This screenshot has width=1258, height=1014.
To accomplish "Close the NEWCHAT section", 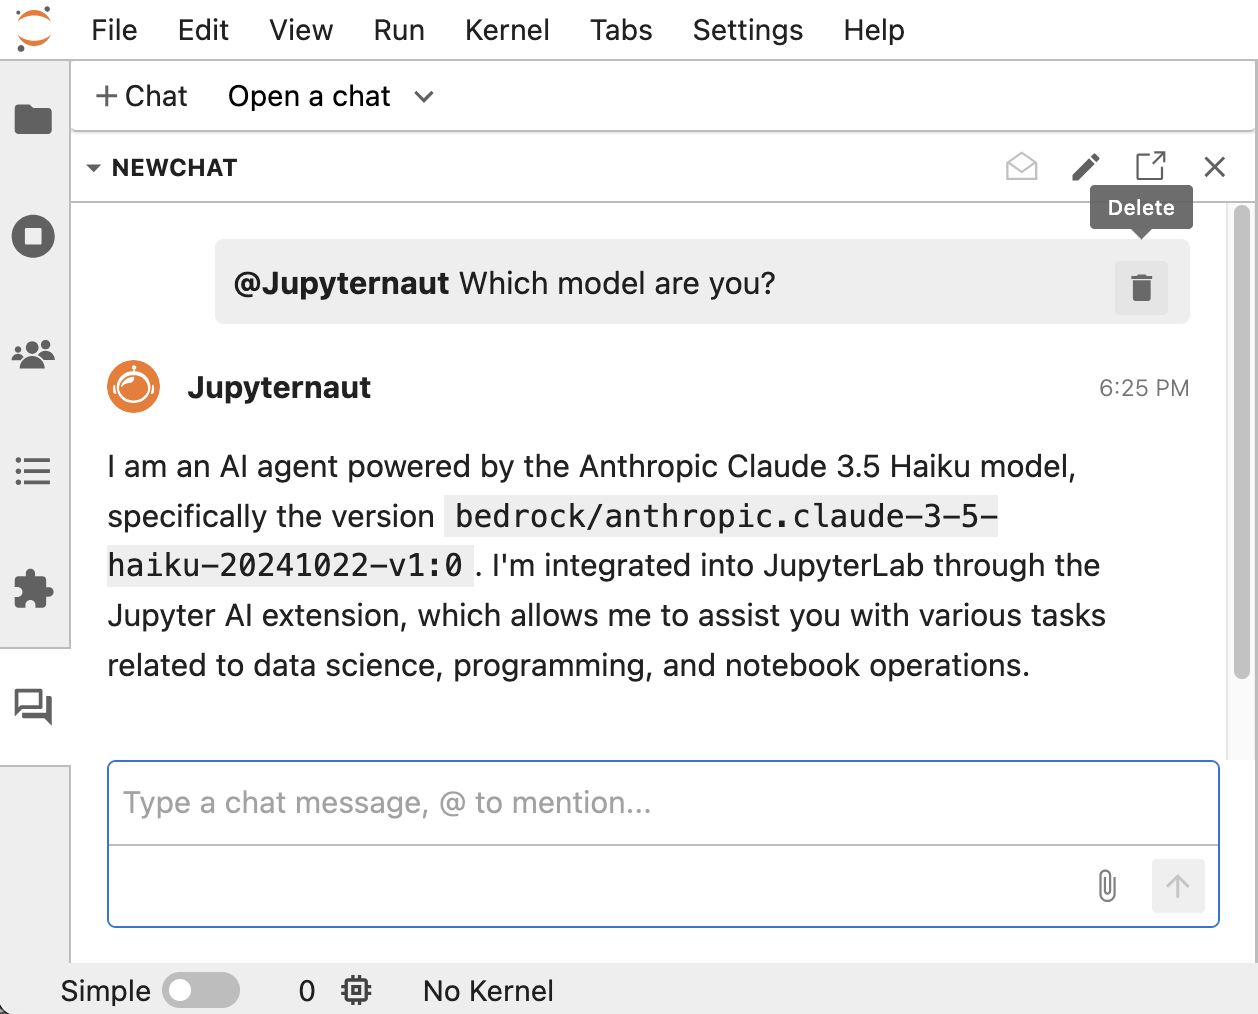I will pyautogui.click(x=1215, y=167).
